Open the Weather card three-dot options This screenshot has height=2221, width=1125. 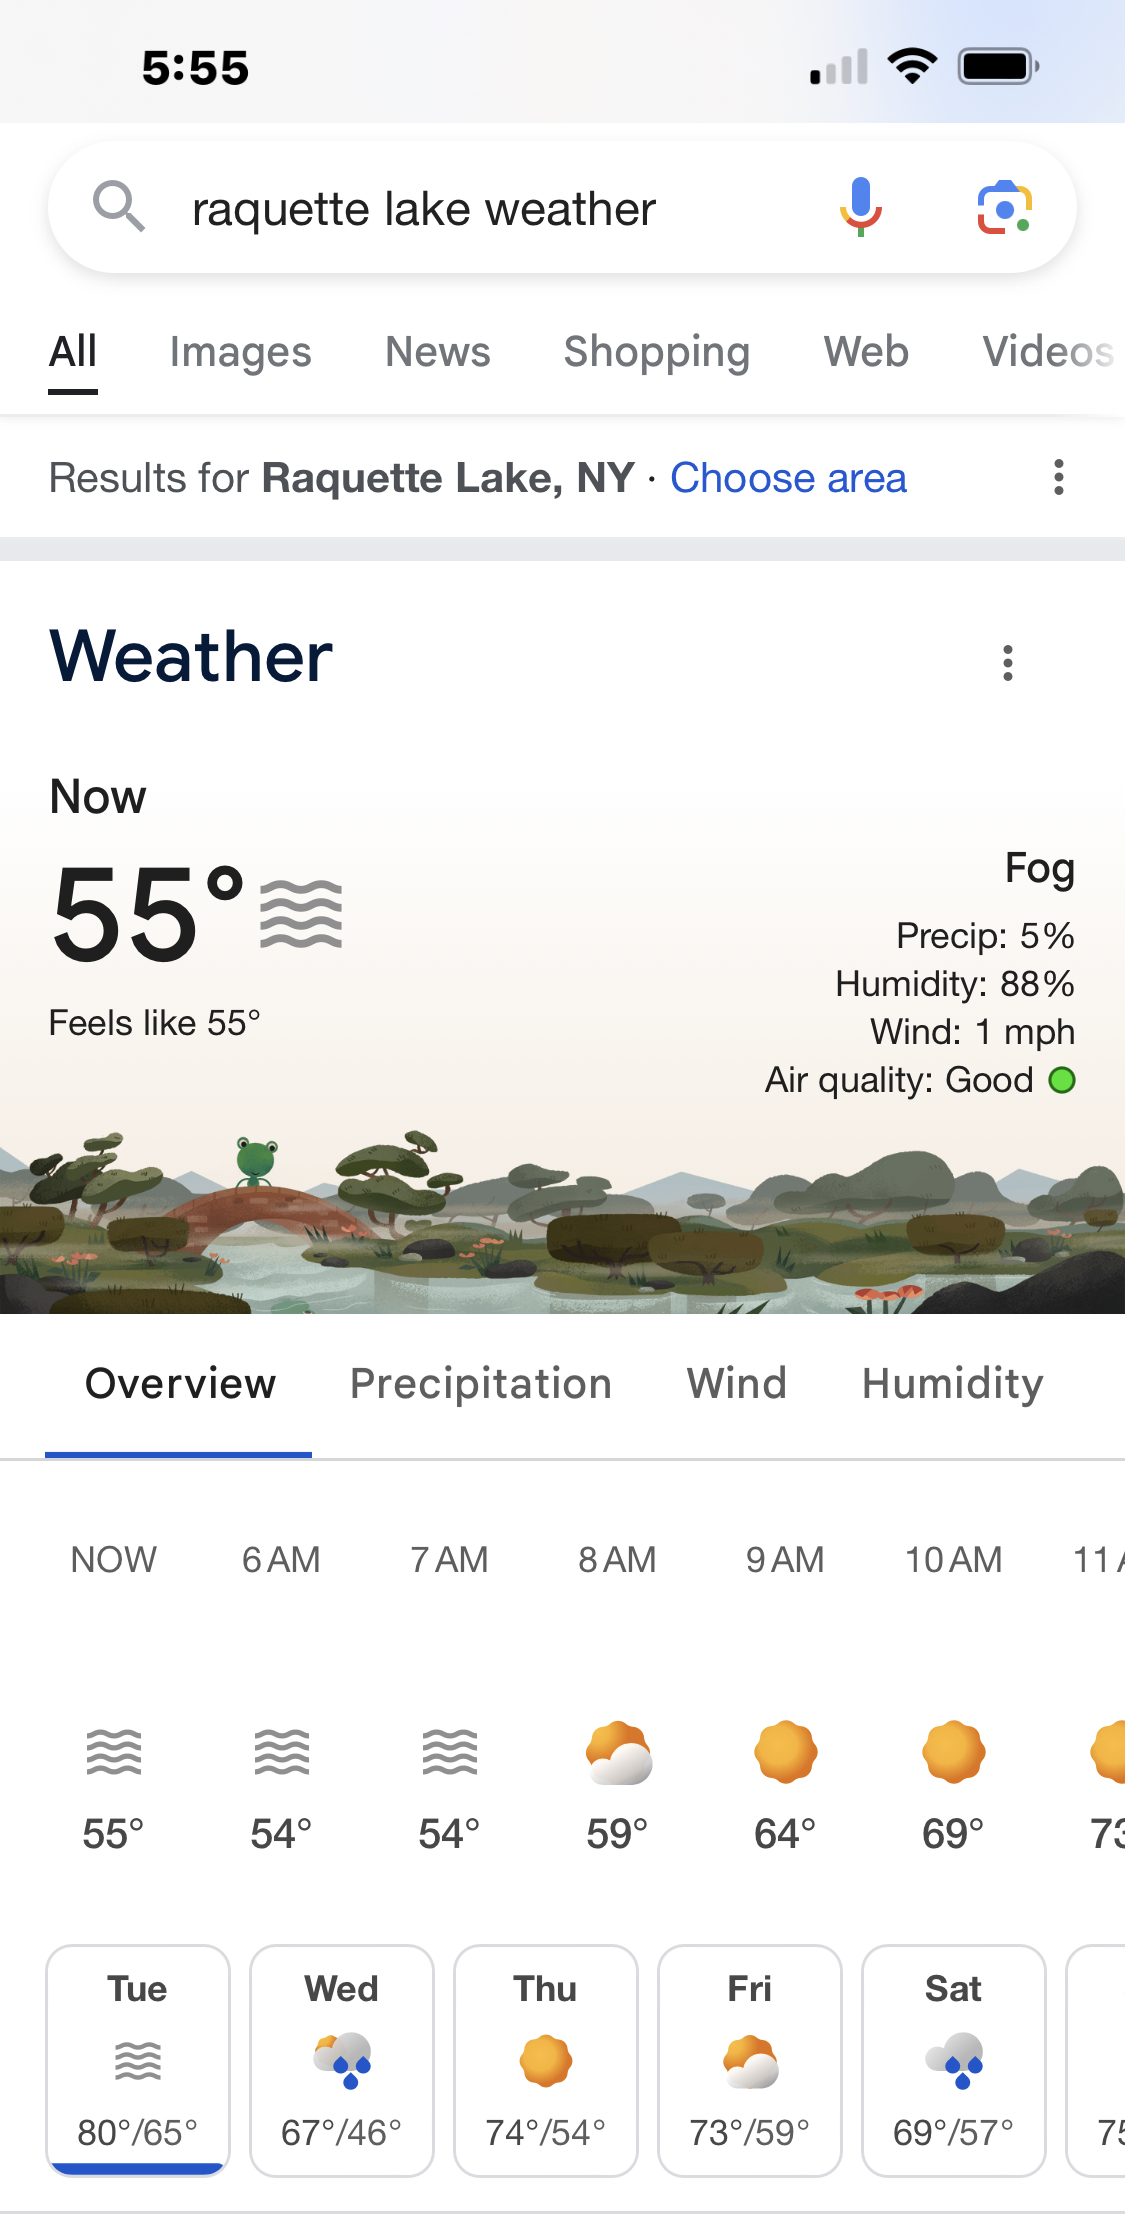1007,663
